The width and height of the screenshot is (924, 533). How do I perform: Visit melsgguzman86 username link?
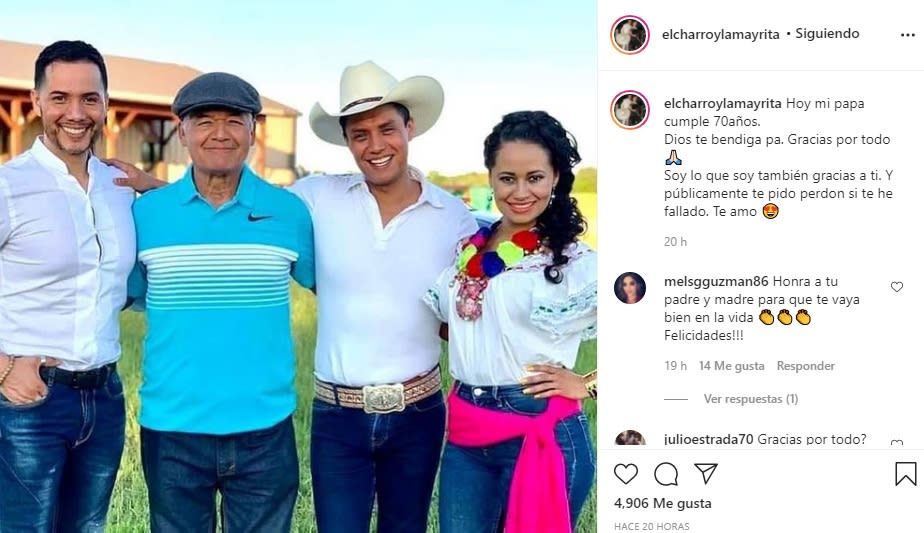[x=716, y=282]
